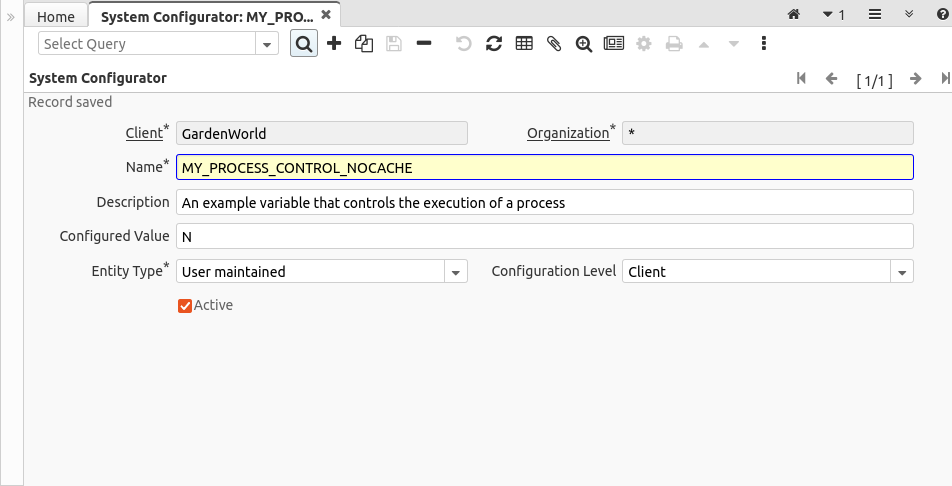Close the System Configurator tab

pos(326,15)
